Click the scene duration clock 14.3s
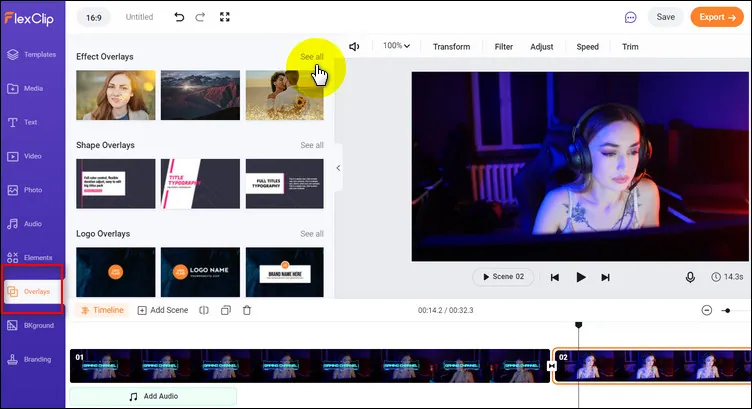 [x=727, y=277]
